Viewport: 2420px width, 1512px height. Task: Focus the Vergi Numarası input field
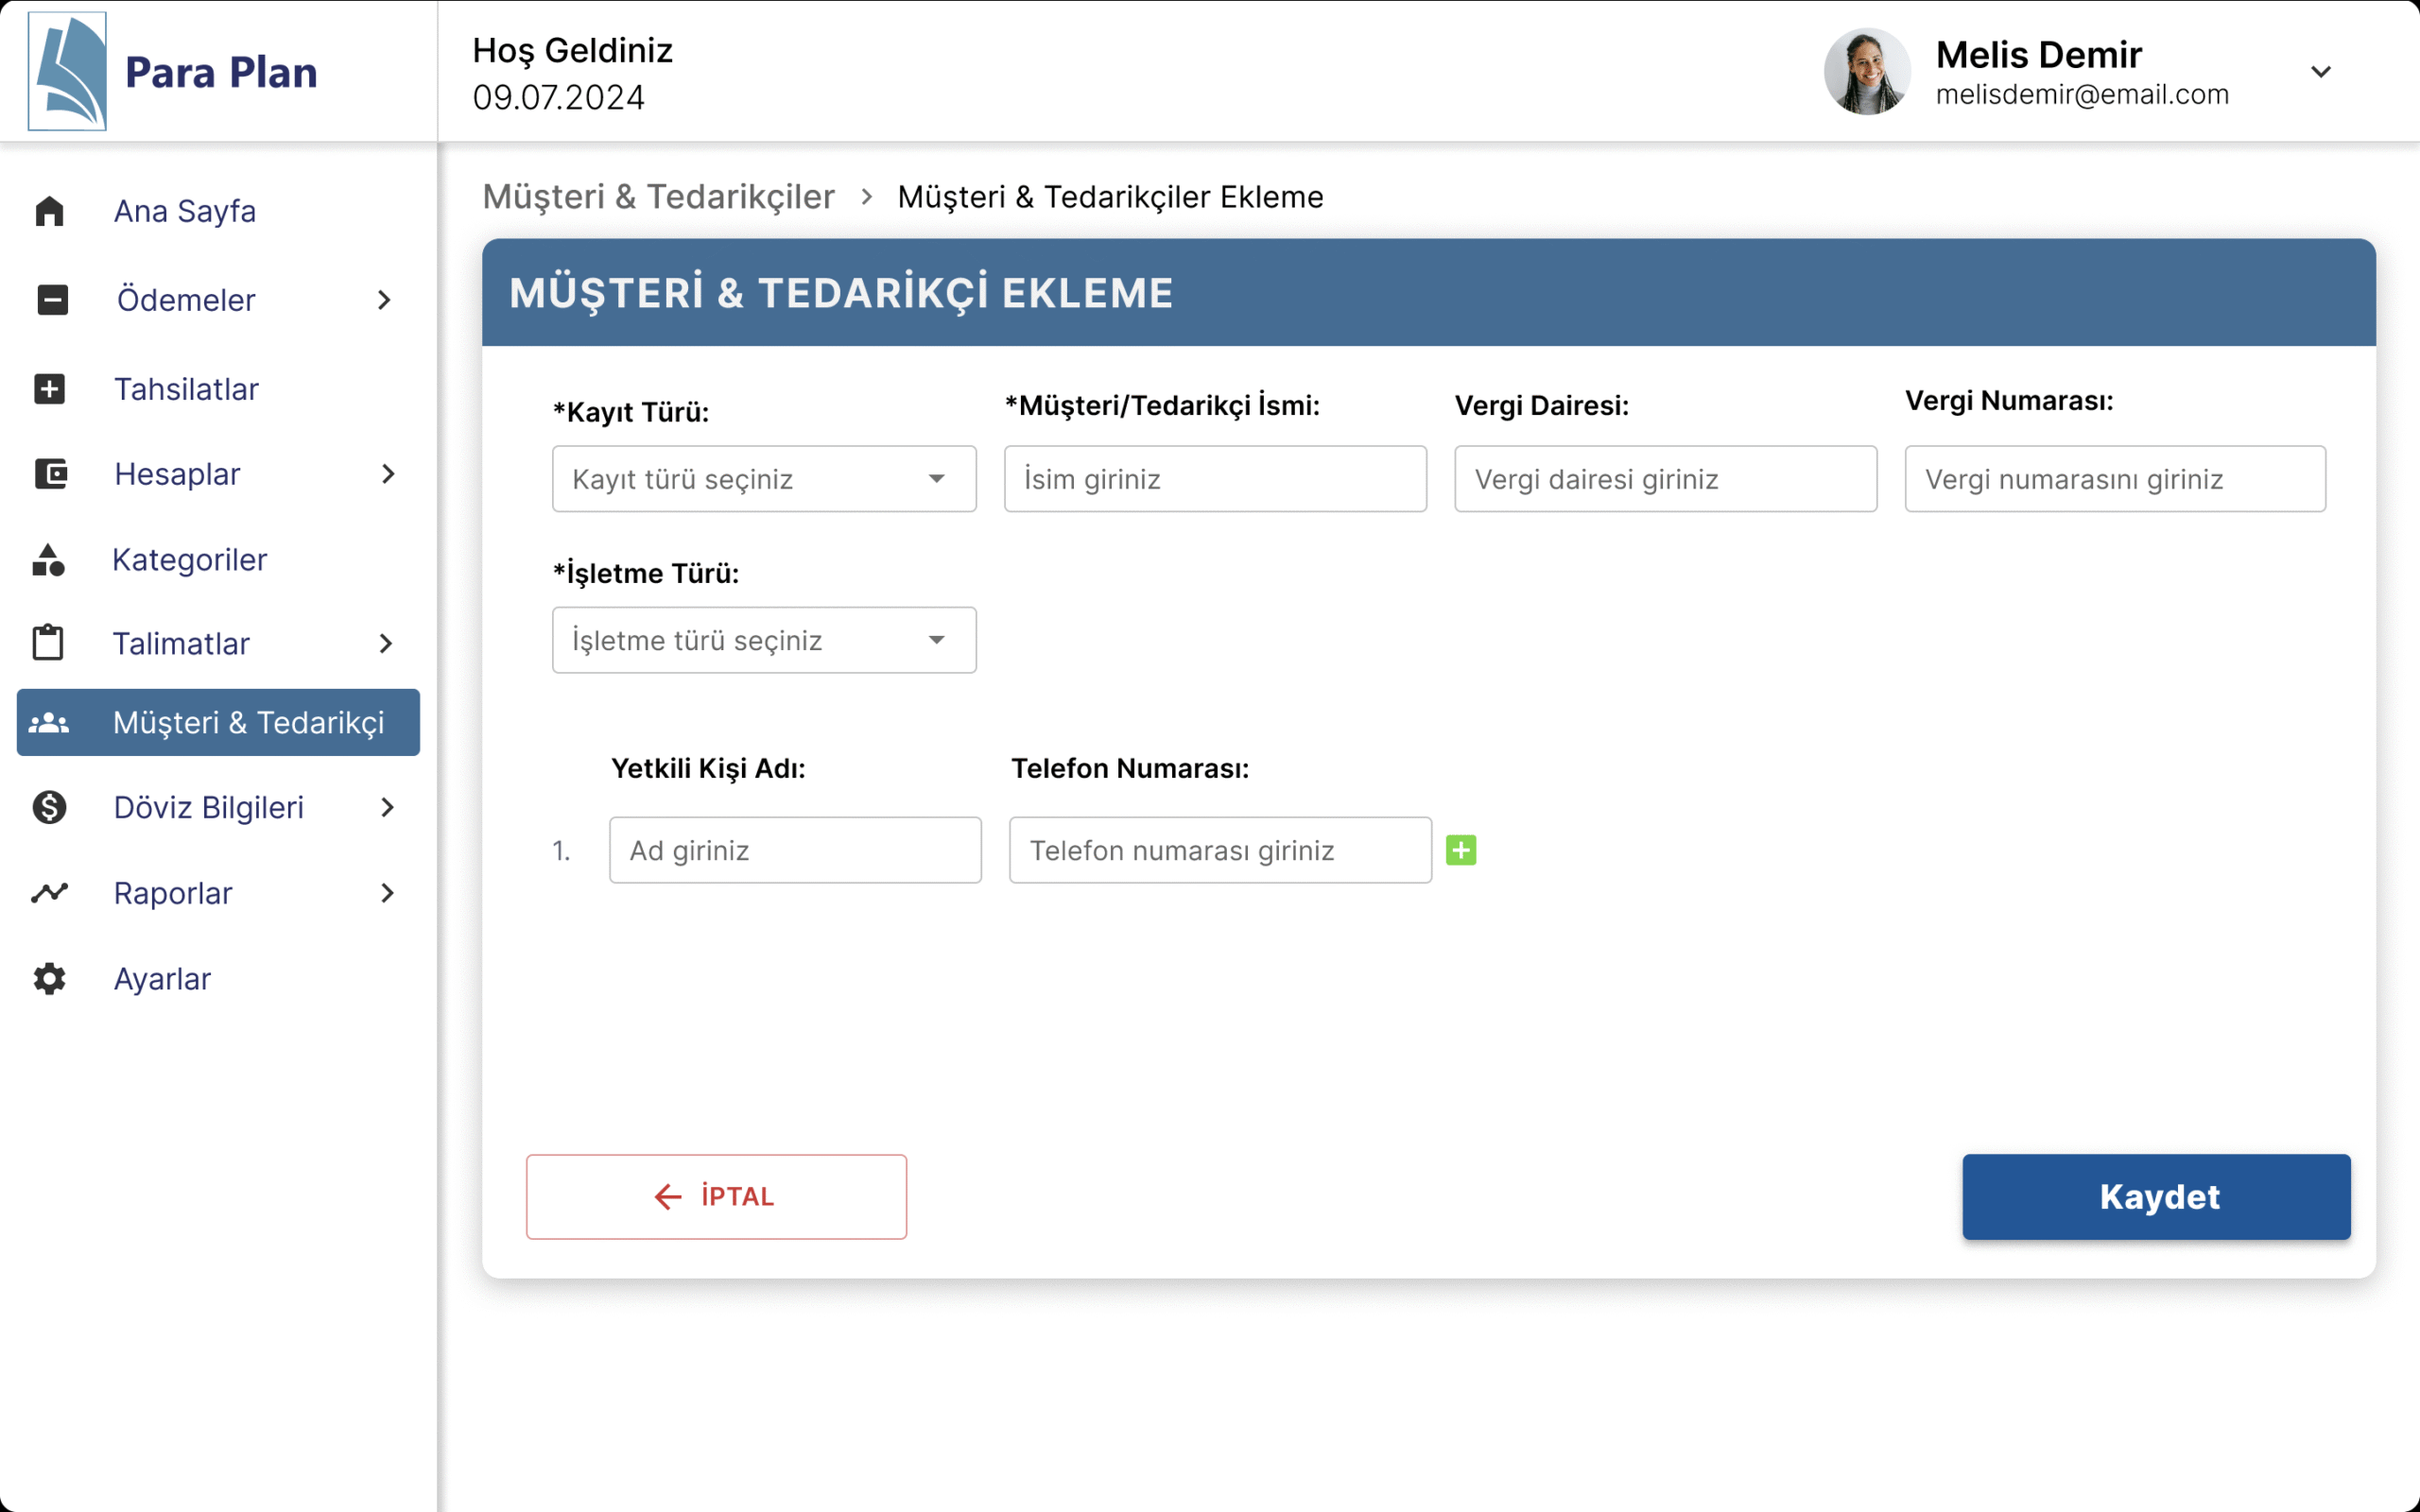(2114, 479)
